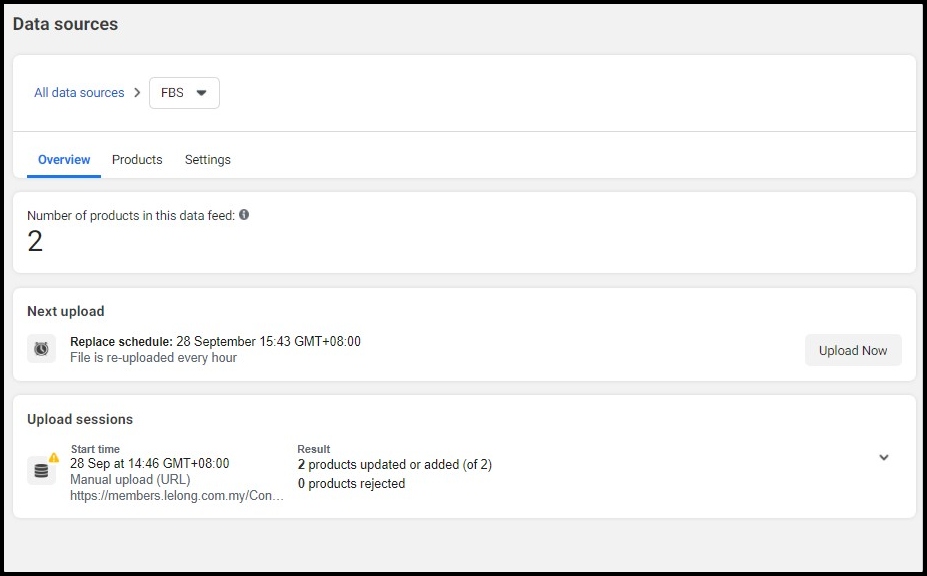Viewport: 927px width, 576px height.
Task: Go to All data sources link
Action: coord(79,93)
